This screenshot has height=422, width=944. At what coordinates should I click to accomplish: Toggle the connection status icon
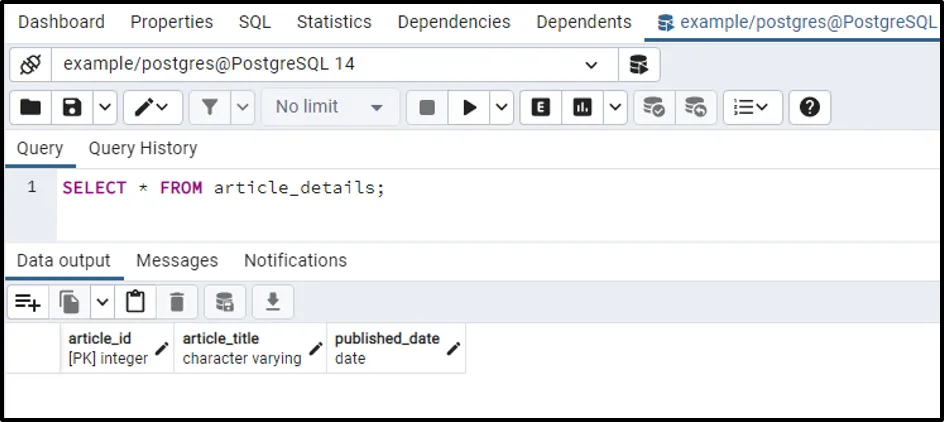click(30, 65)
